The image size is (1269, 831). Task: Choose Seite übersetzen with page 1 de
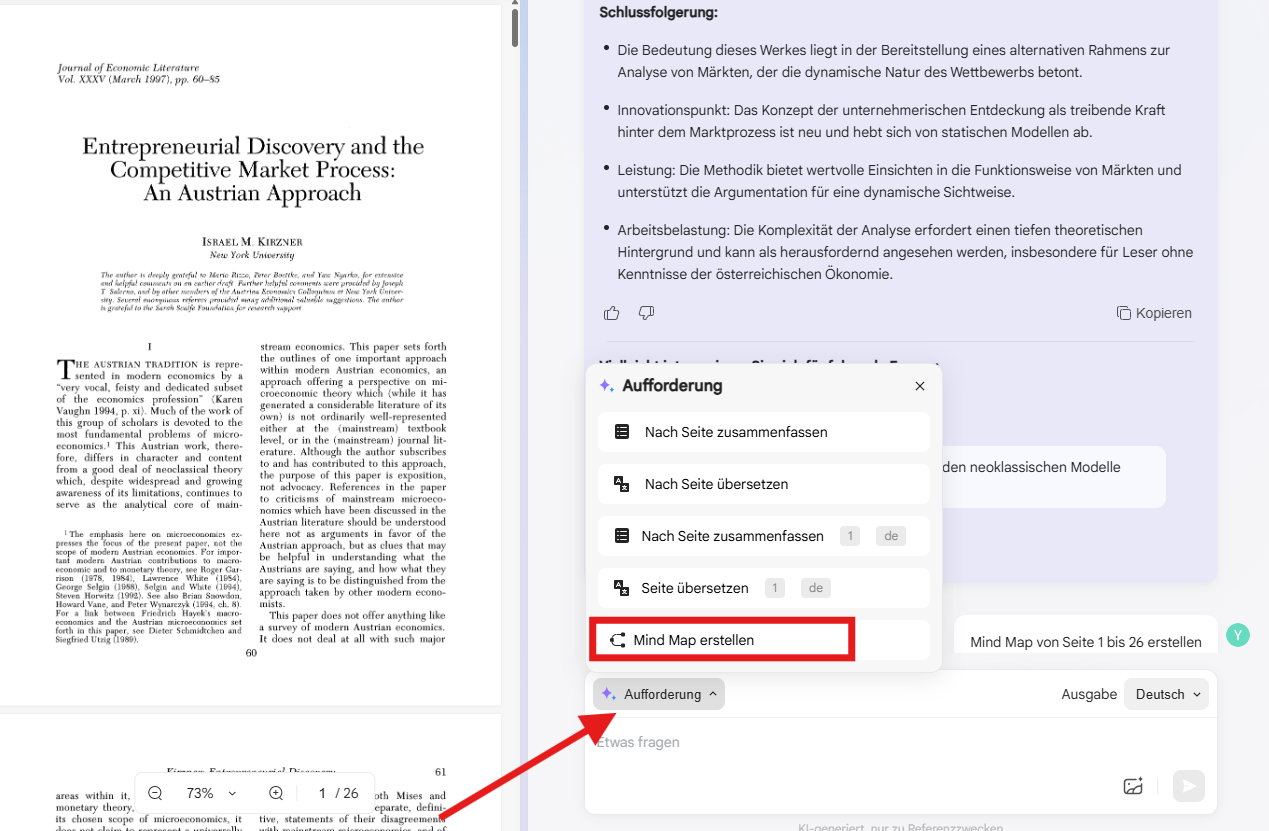click(x=764, y=588)
